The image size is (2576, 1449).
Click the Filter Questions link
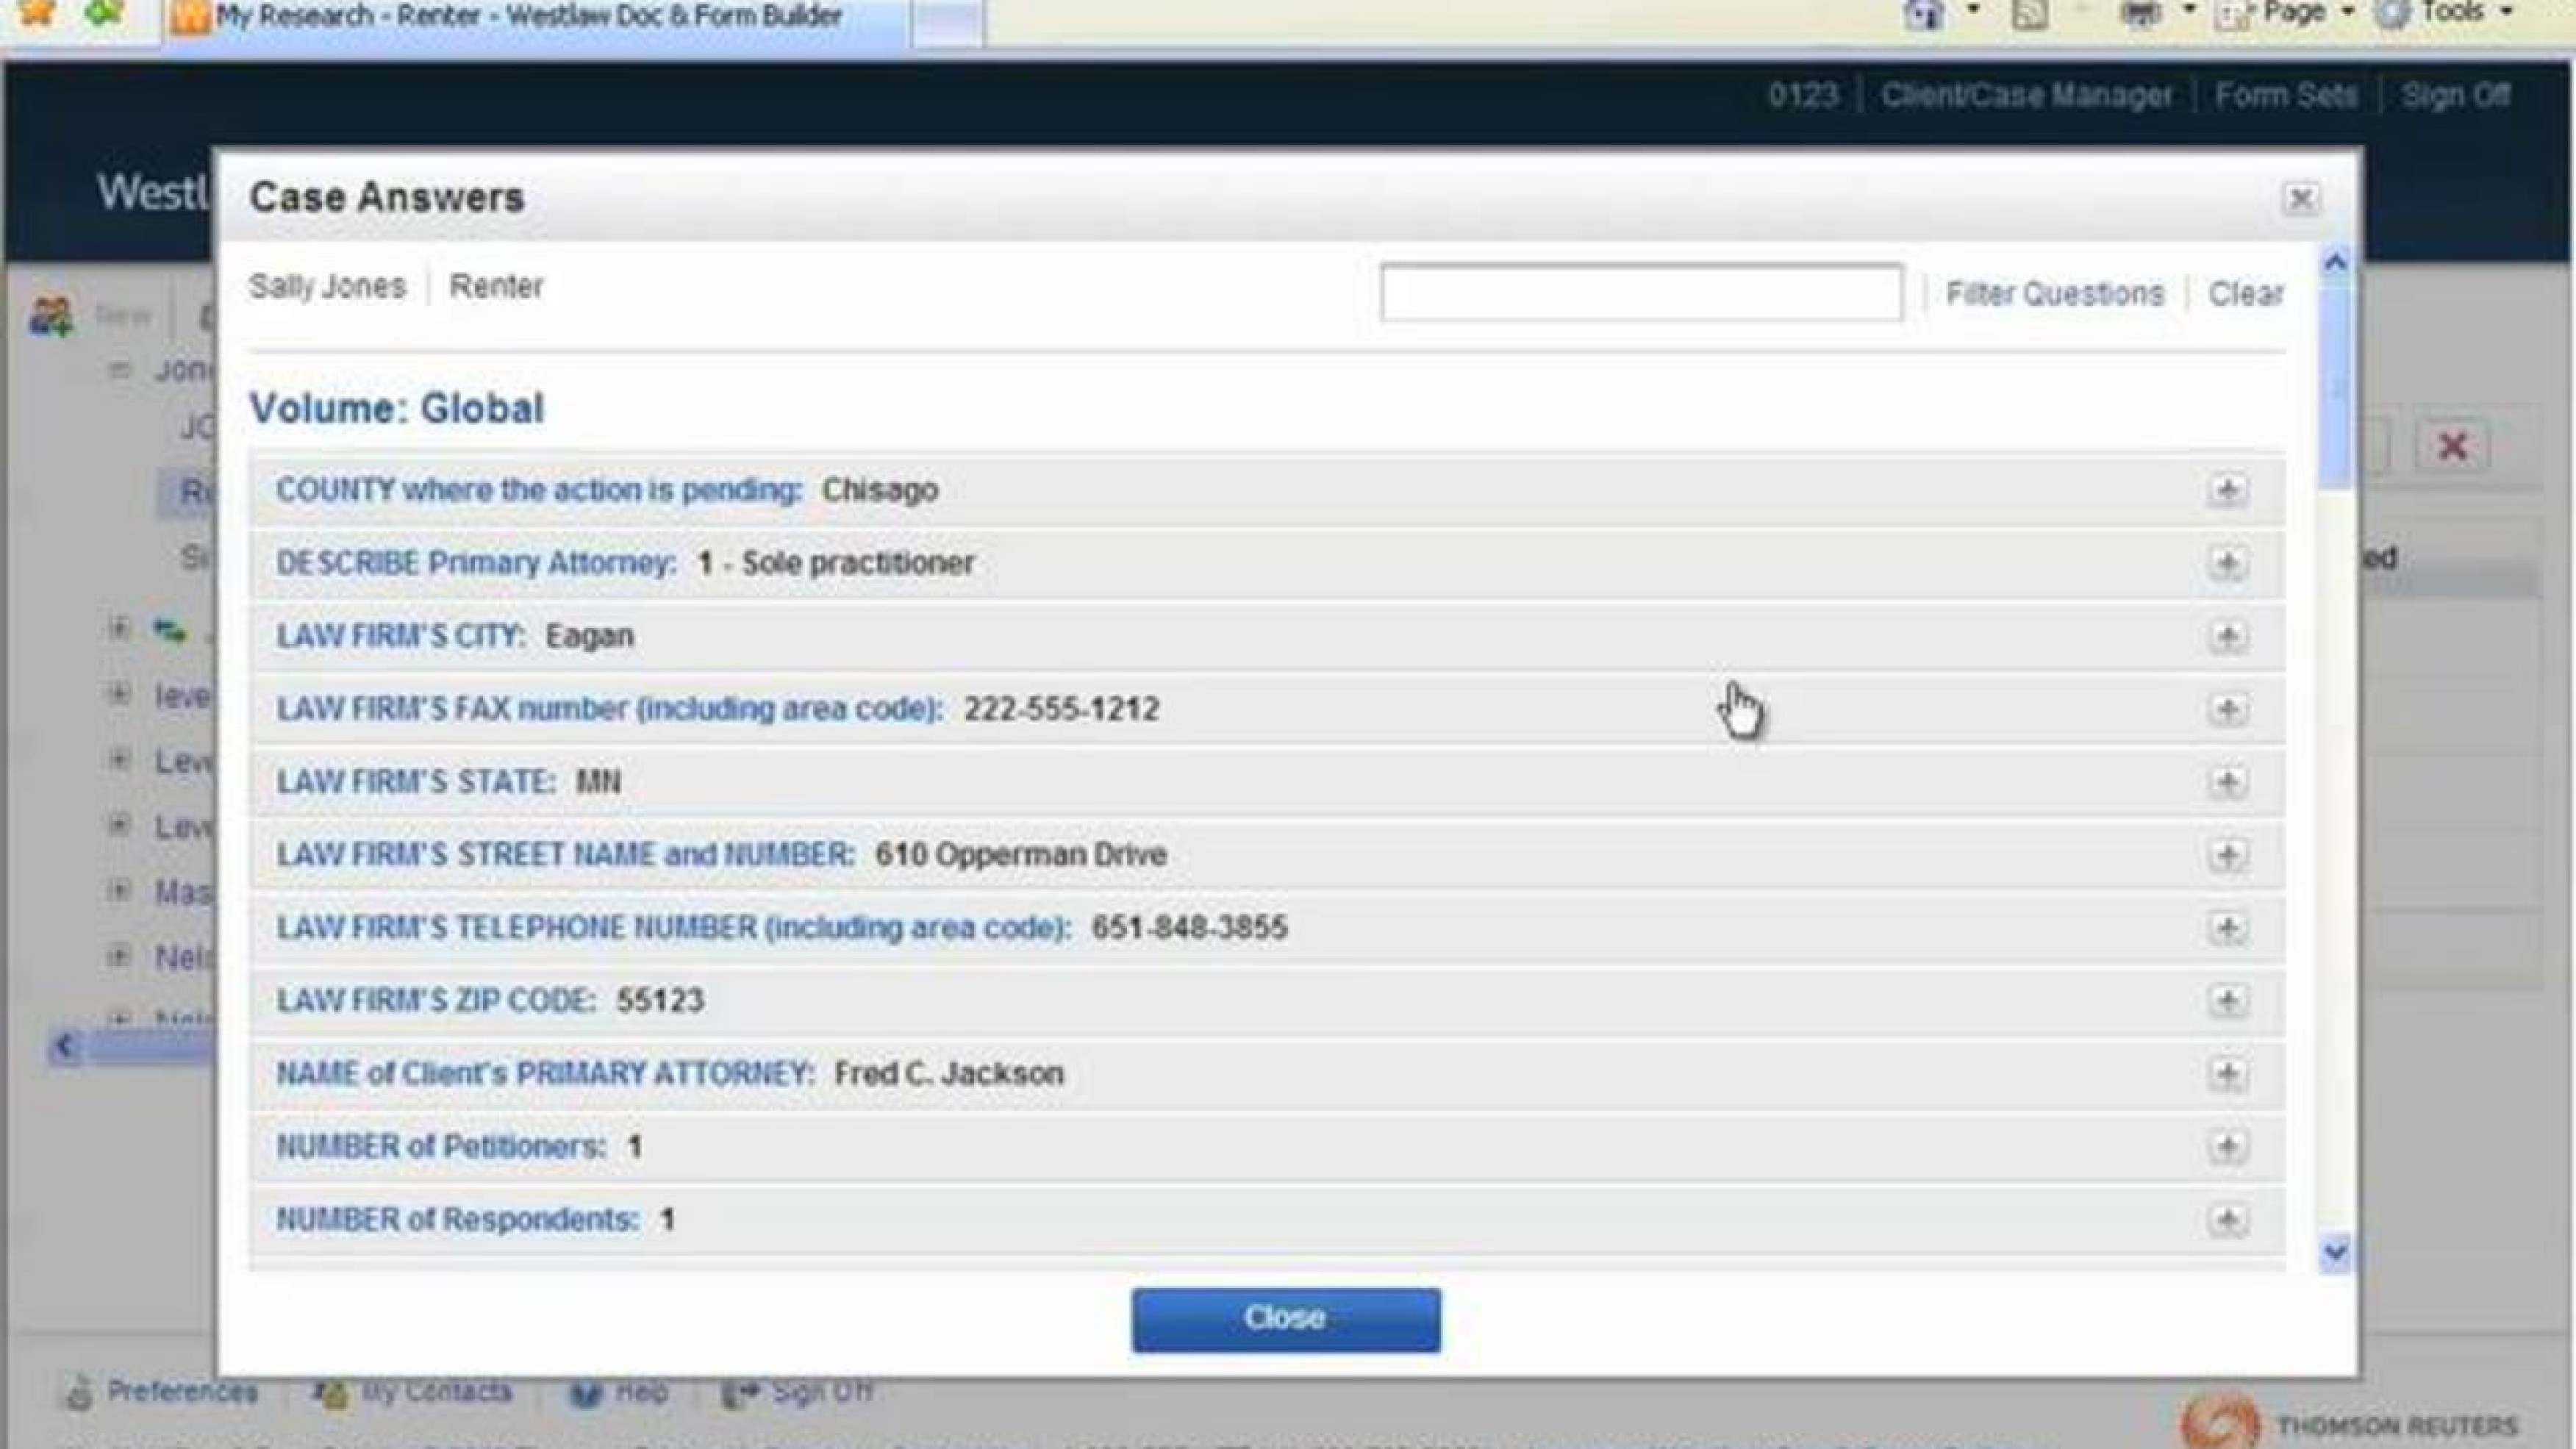click(2054, 294)
